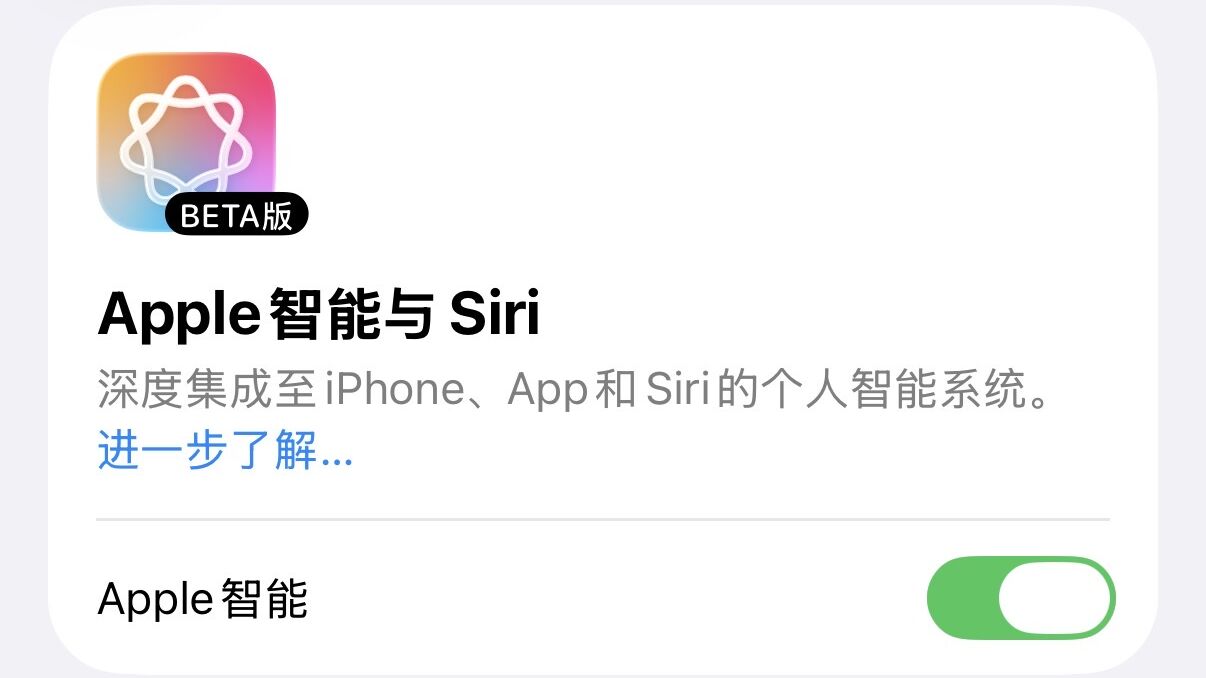This screenshot has height=678, width=1206.
Task: Open the 进一步了解... link
Action: 225,451
